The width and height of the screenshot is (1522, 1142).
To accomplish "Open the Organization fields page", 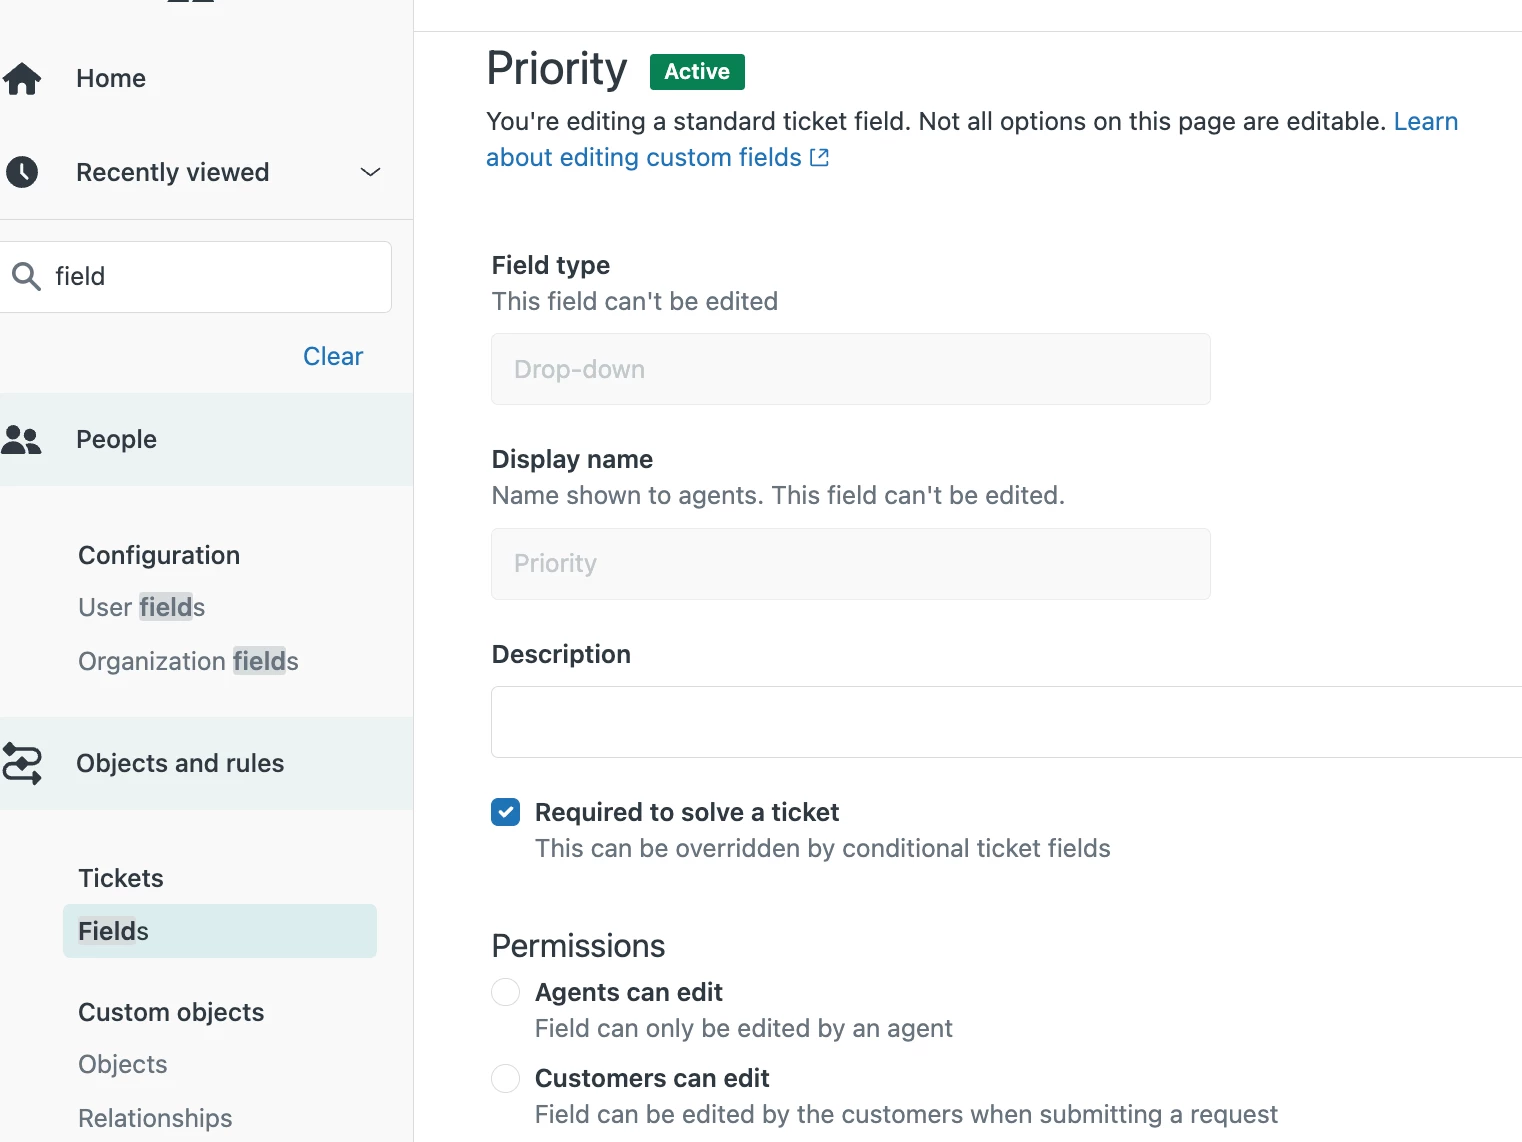I will [x=188, y=661].
